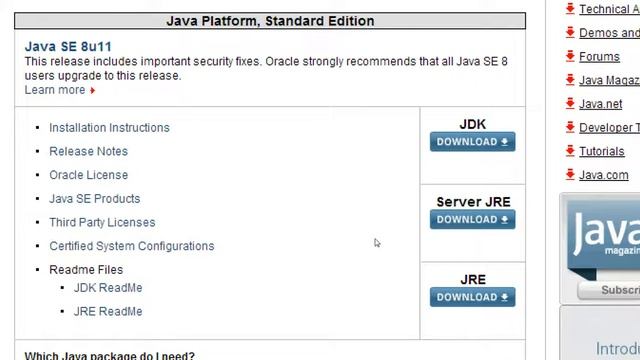Viewport: 640px width, 360px height.
Task: Open Certified System Configurations link
Action: click(132, 246)
